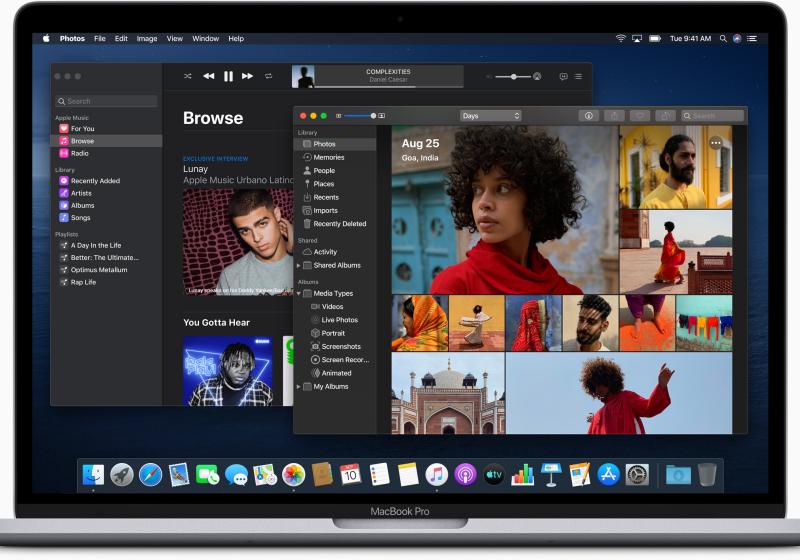This screenshot has height=560, width=800.
Task: Click the Info button in Photos toolbar
Action: coord(588,116)
